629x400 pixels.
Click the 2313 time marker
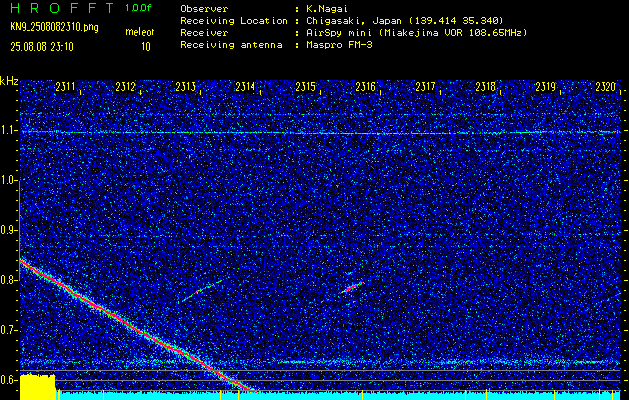(x=185, y=87)
